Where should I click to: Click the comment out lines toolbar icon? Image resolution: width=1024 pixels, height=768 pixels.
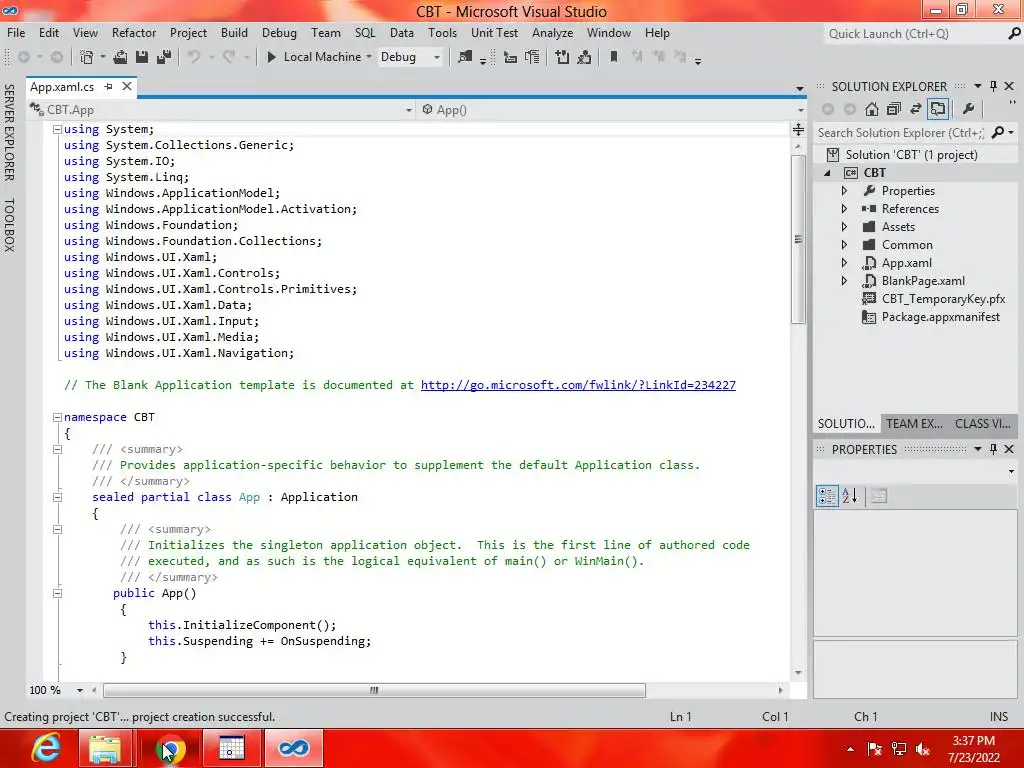(x=533, y=57)
